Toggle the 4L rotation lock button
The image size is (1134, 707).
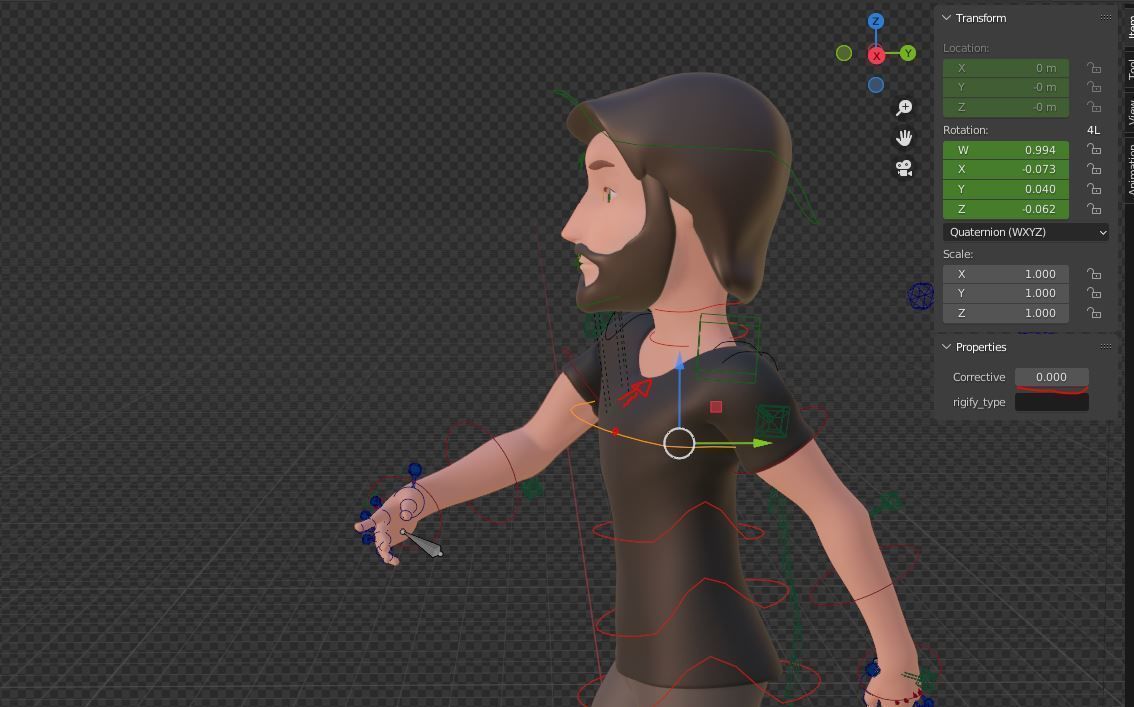[1094, 130]
